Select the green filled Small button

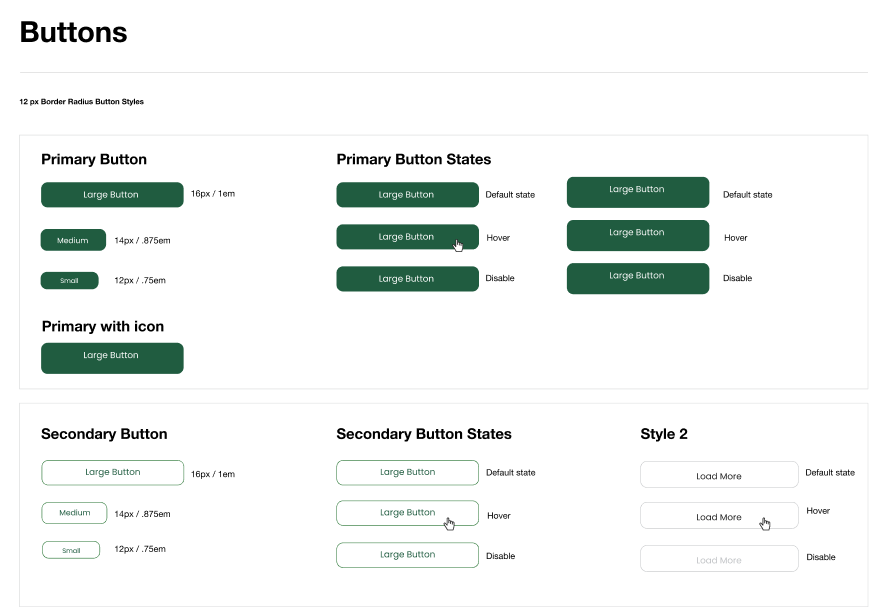[69, 281]
